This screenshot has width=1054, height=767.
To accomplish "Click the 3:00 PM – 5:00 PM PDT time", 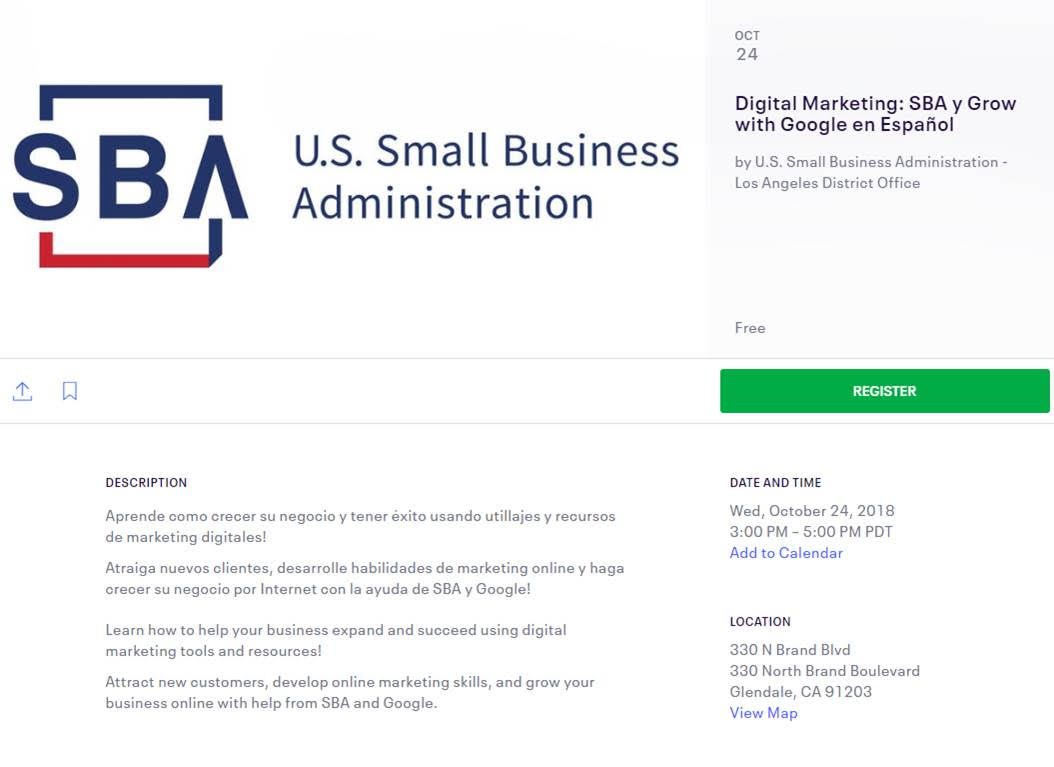I will pyautogui.click(x=811, y=532).
